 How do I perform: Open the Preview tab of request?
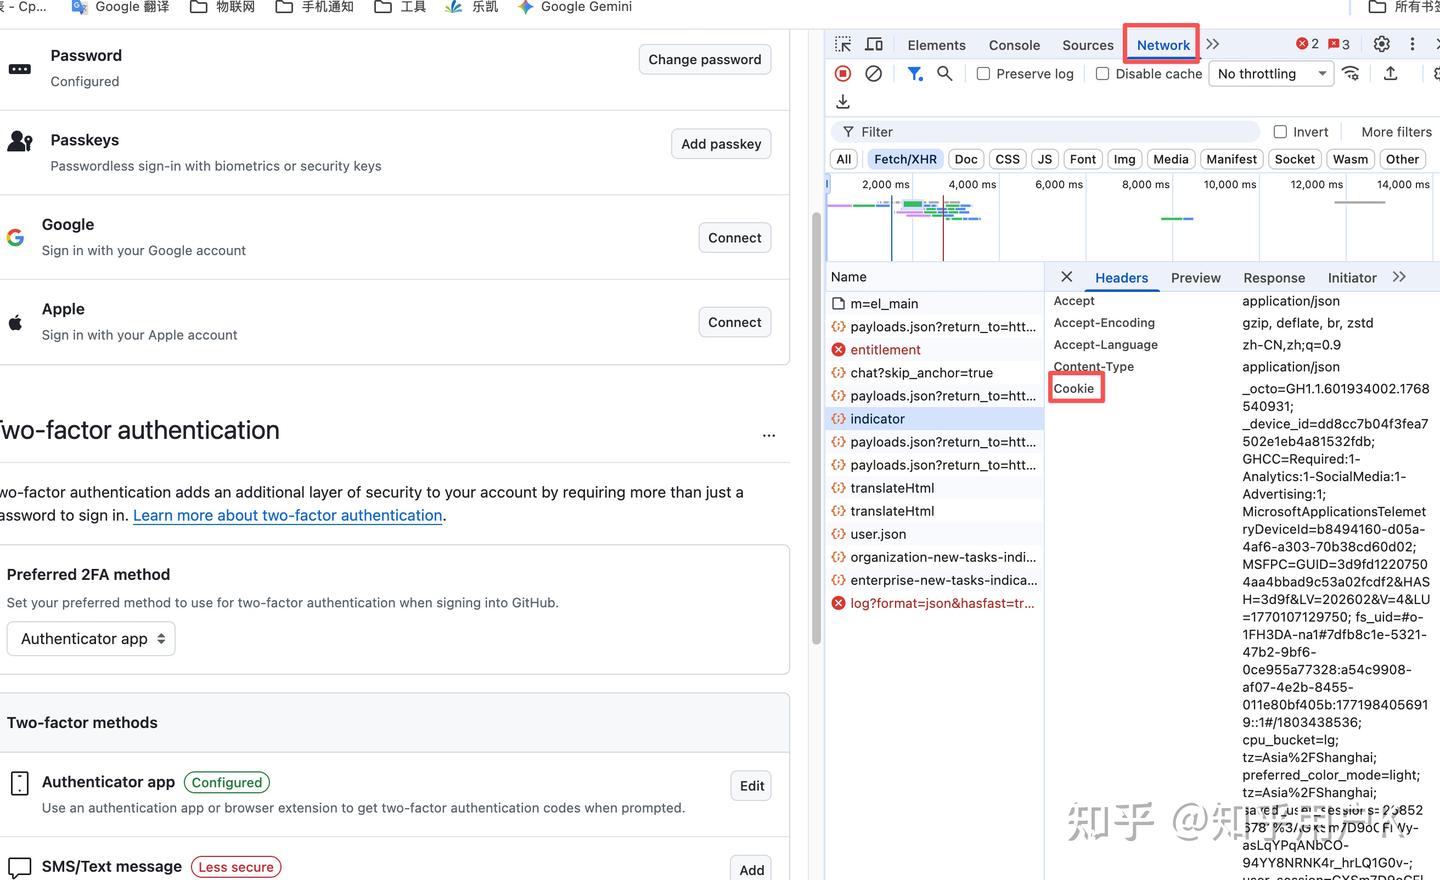1196,278
